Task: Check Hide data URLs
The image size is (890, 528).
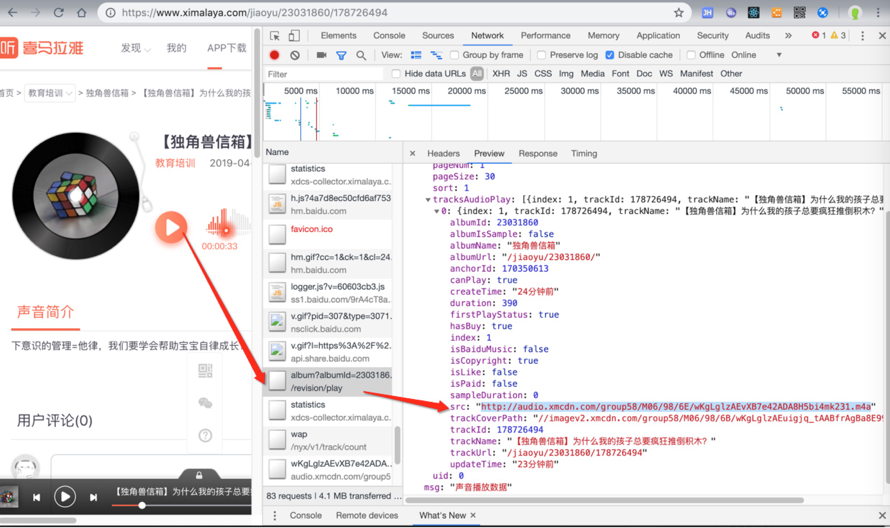Action: pos(396,73)
